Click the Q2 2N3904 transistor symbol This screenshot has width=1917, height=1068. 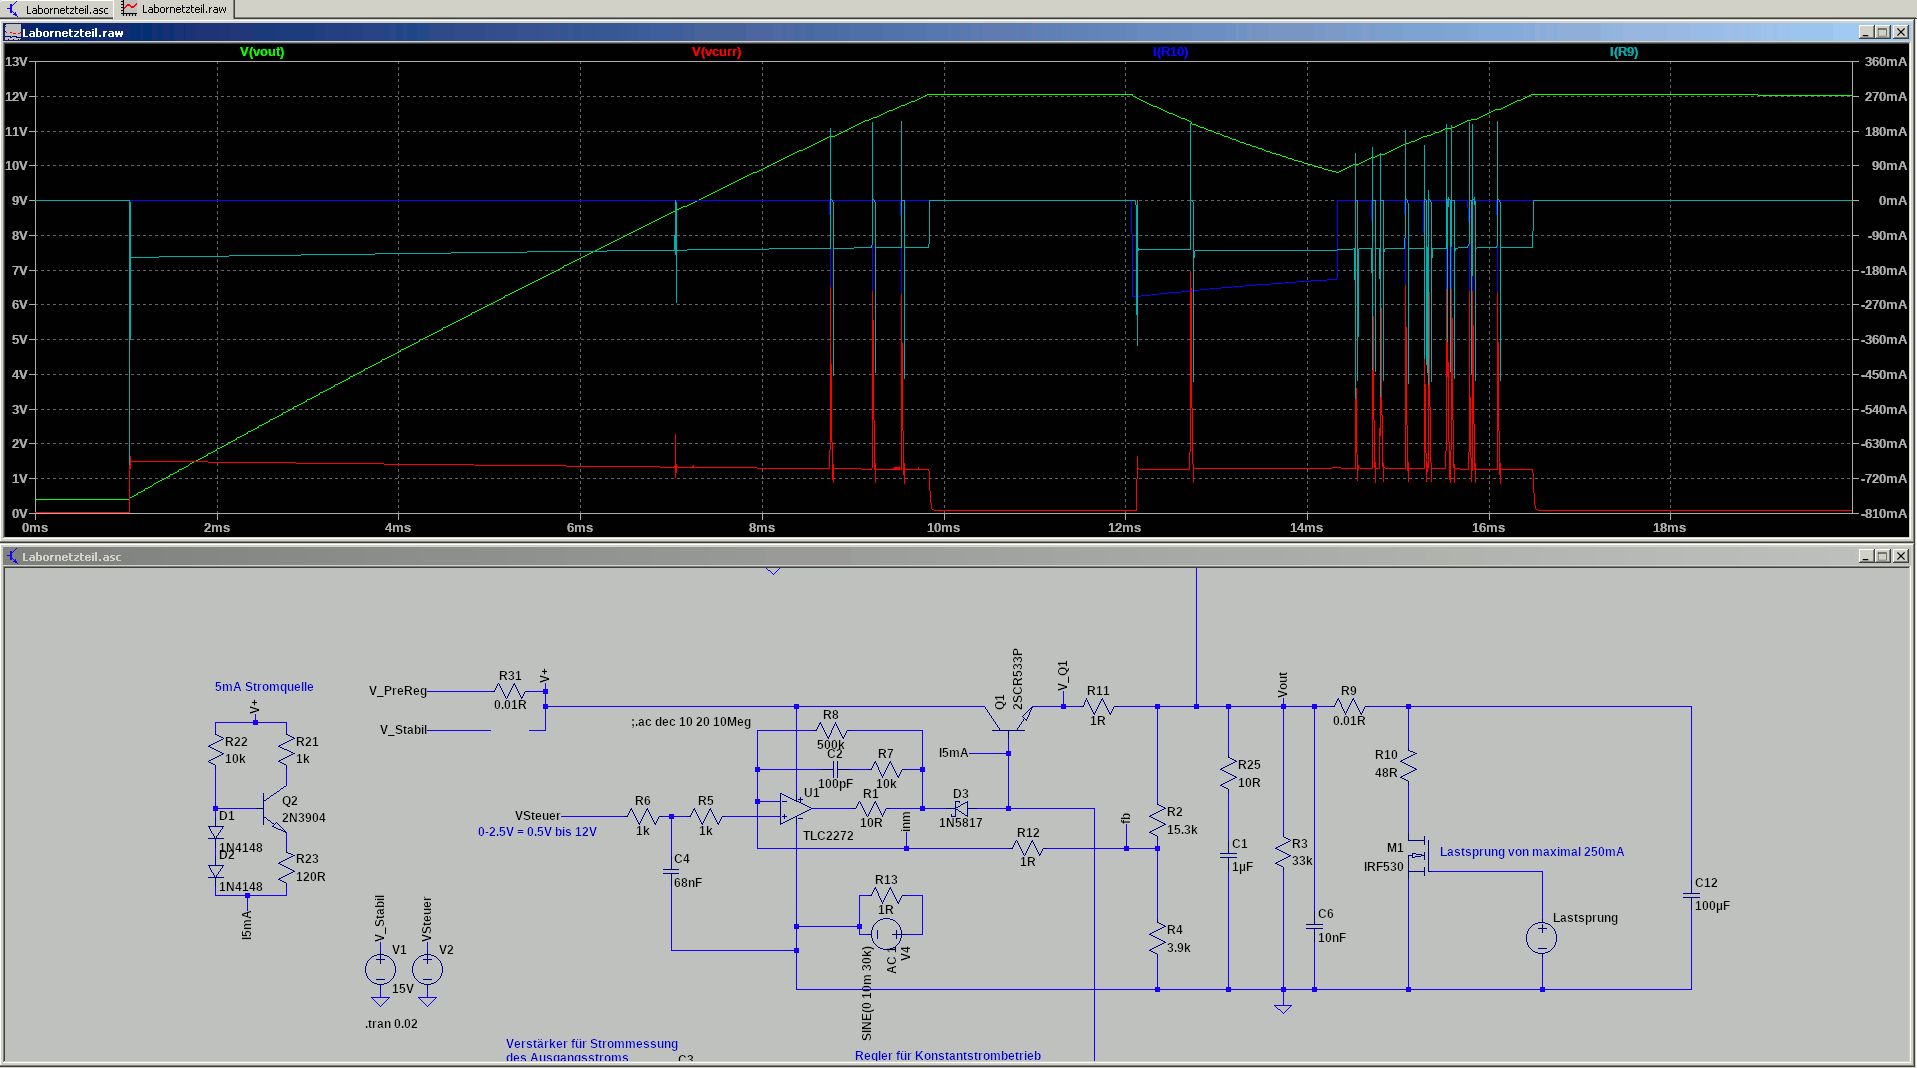coord(271,809)
